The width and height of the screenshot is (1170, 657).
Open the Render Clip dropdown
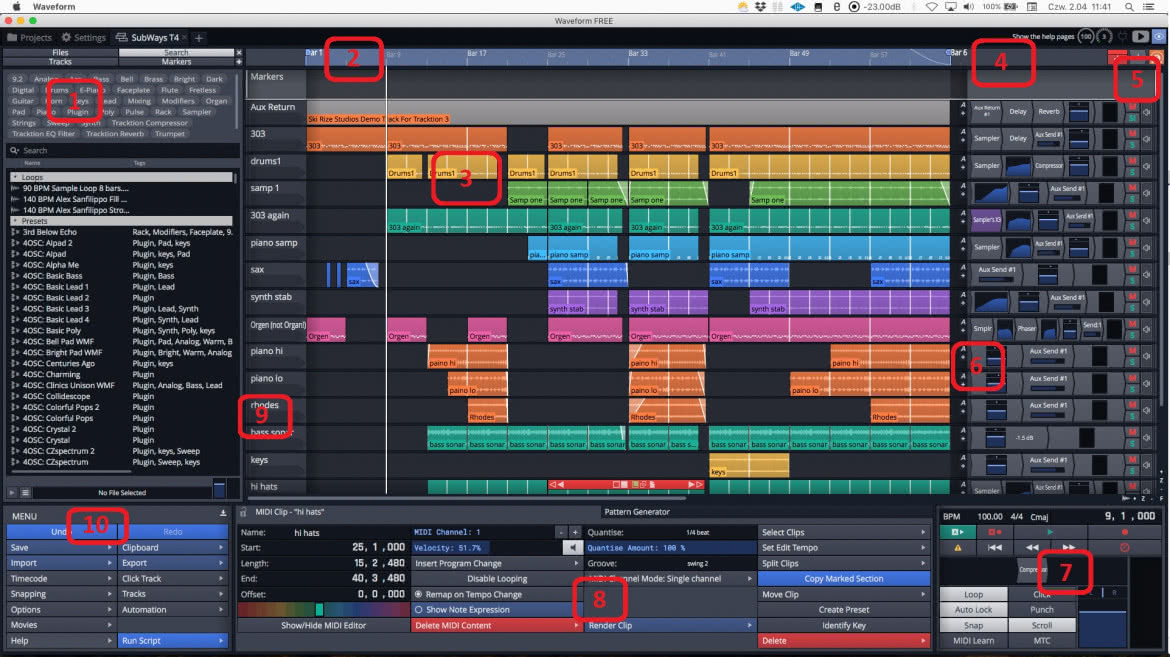tap(671, 626)
